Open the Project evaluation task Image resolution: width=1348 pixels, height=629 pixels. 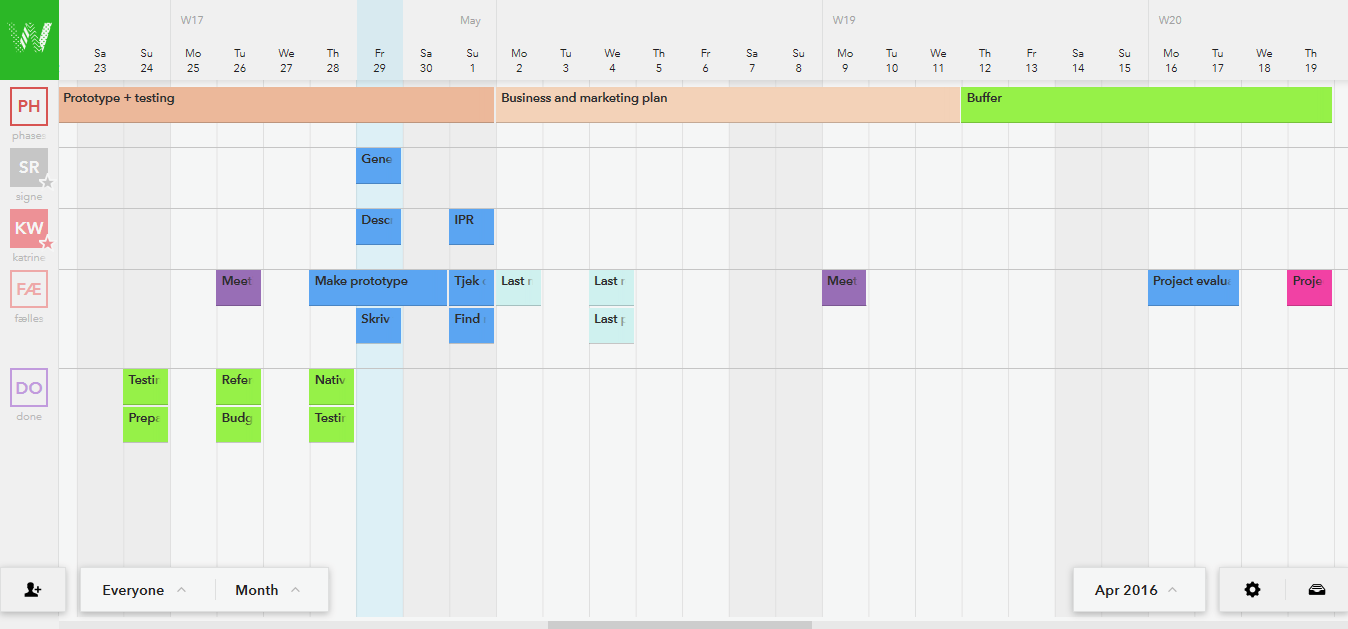point(1193,288)
